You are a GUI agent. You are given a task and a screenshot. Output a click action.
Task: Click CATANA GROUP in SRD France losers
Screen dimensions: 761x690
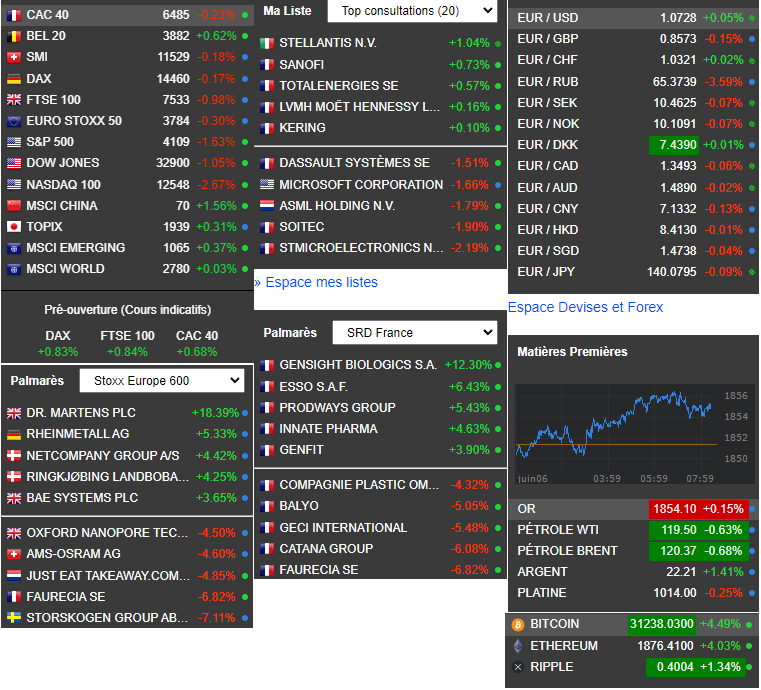click(x=326, y=549)
